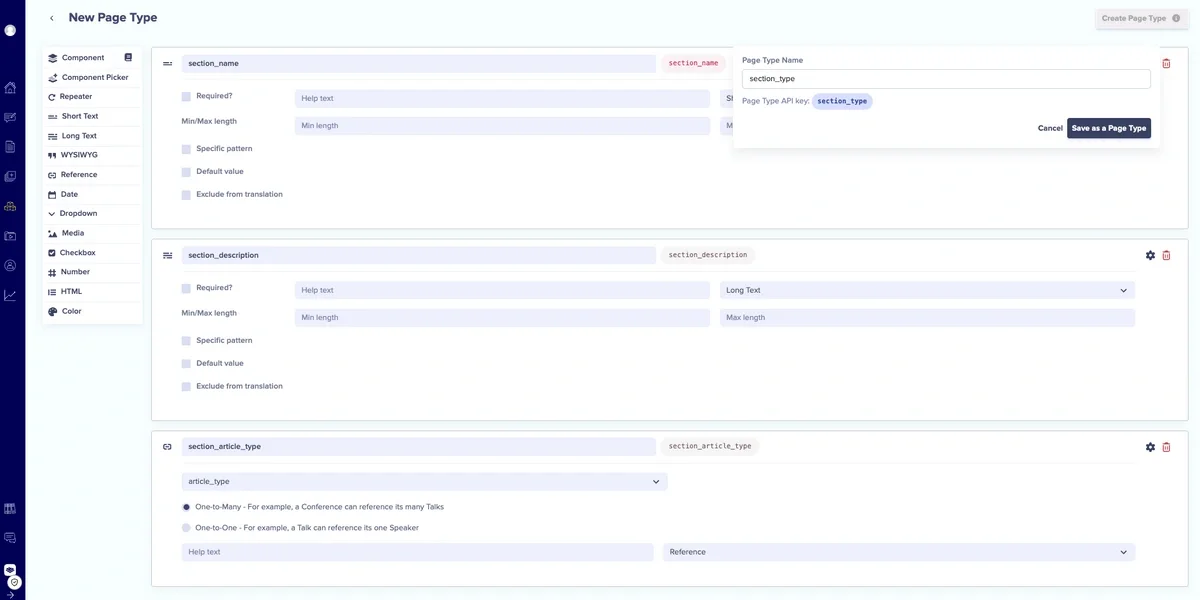Delete the section_description field with trash icon

(1166, 255)
